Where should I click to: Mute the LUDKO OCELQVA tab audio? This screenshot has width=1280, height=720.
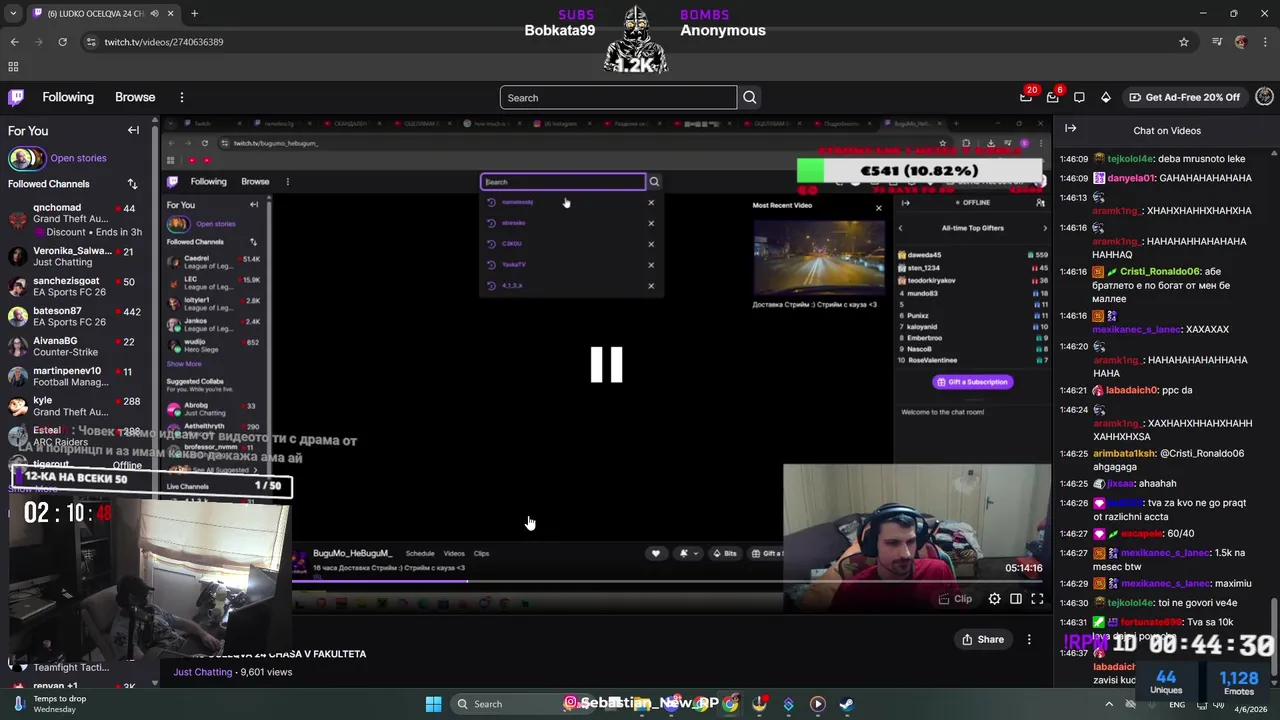153,14
